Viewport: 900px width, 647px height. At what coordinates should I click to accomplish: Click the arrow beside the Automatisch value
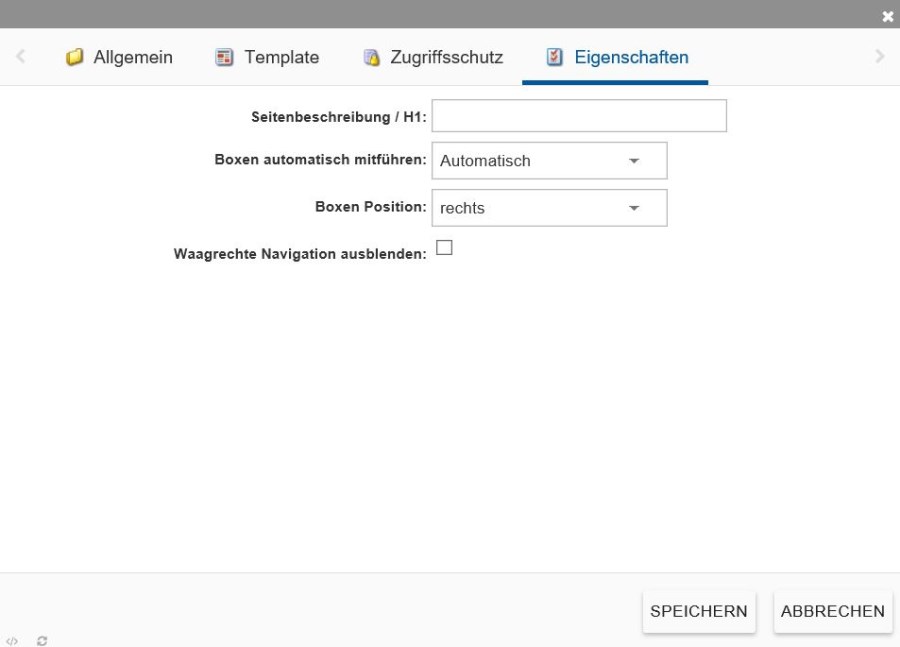[x=633, y=161]
